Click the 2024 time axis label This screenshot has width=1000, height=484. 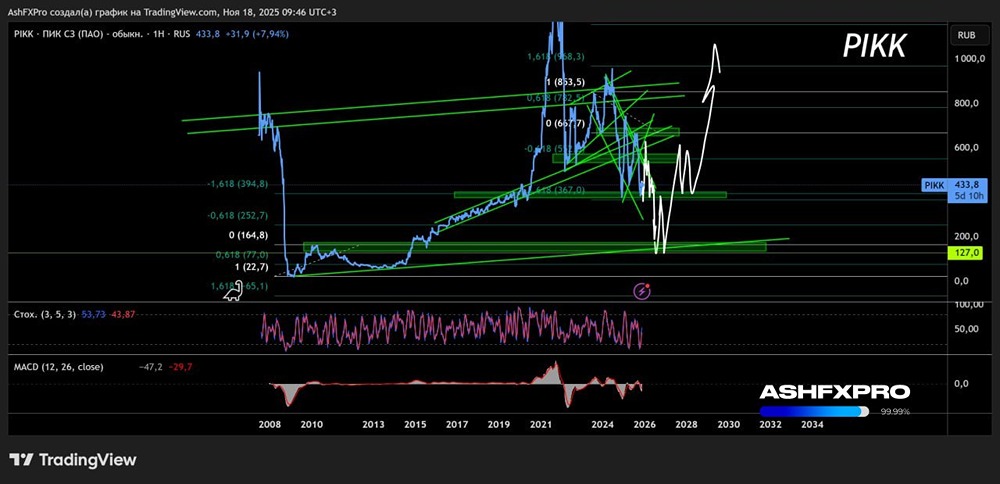(603, 424)
